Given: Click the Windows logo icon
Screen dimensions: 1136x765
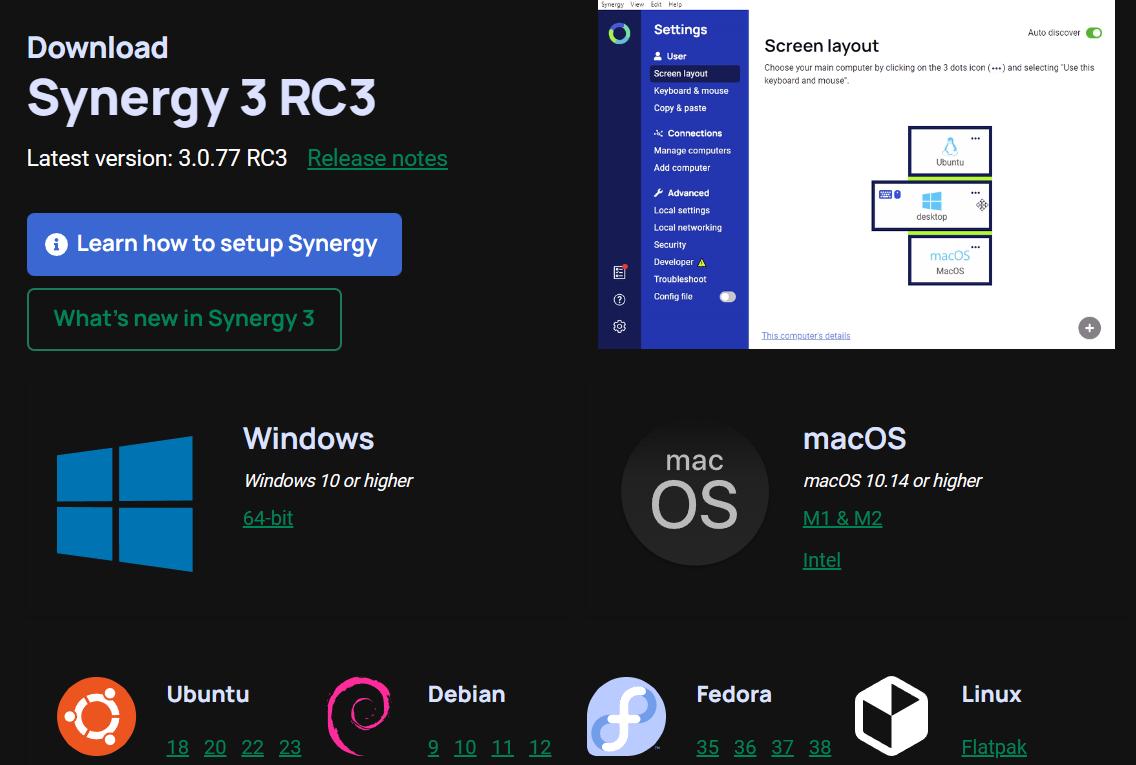Looking at the screenshot, I should 125,503.
